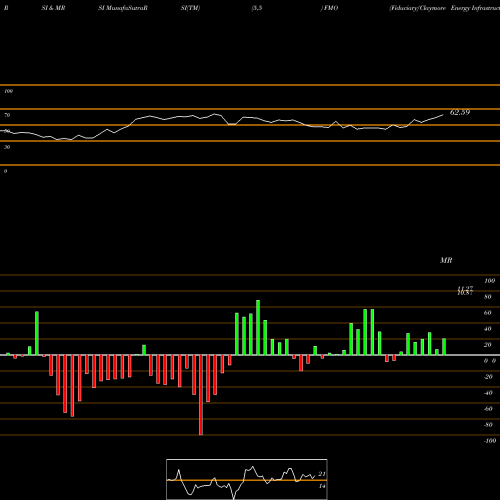Screen dimensions: 500x500
Task: Select the 'SI(TM)' header text
Action: [190, 8]
